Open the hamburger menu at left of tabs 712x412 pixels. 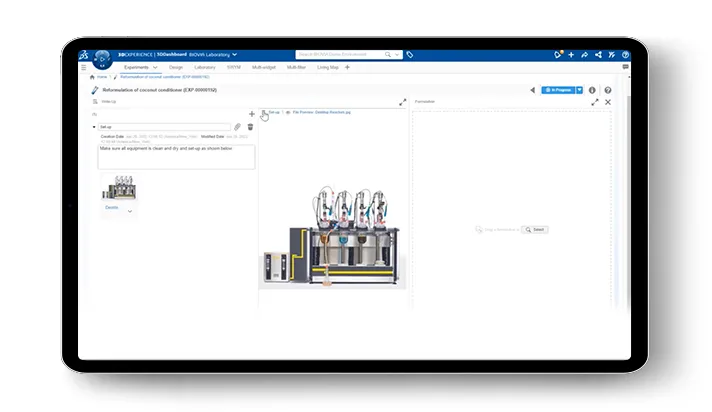coord(84,67)
